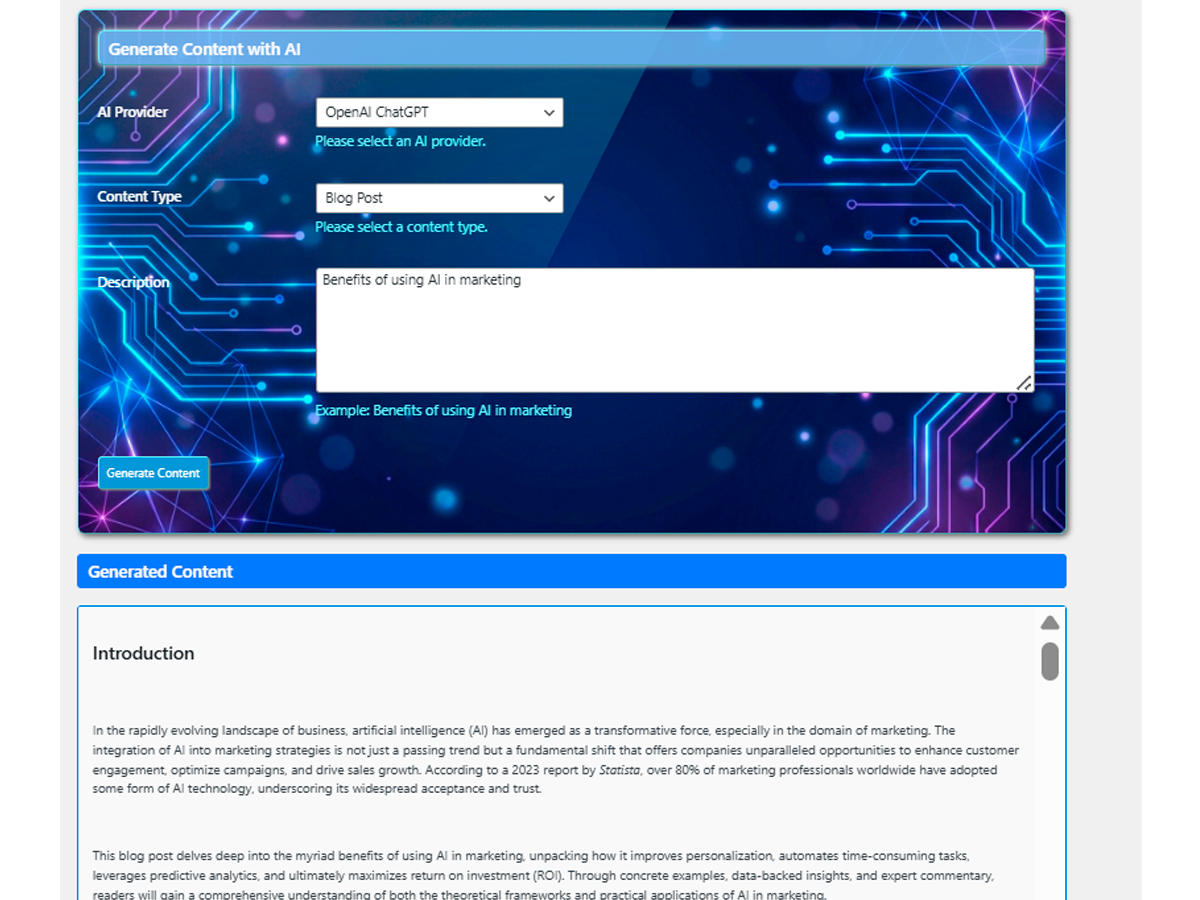Click the scrollbar thumb in Generated Content panel
The image size is (1200, 900).
coord(1049,660)
